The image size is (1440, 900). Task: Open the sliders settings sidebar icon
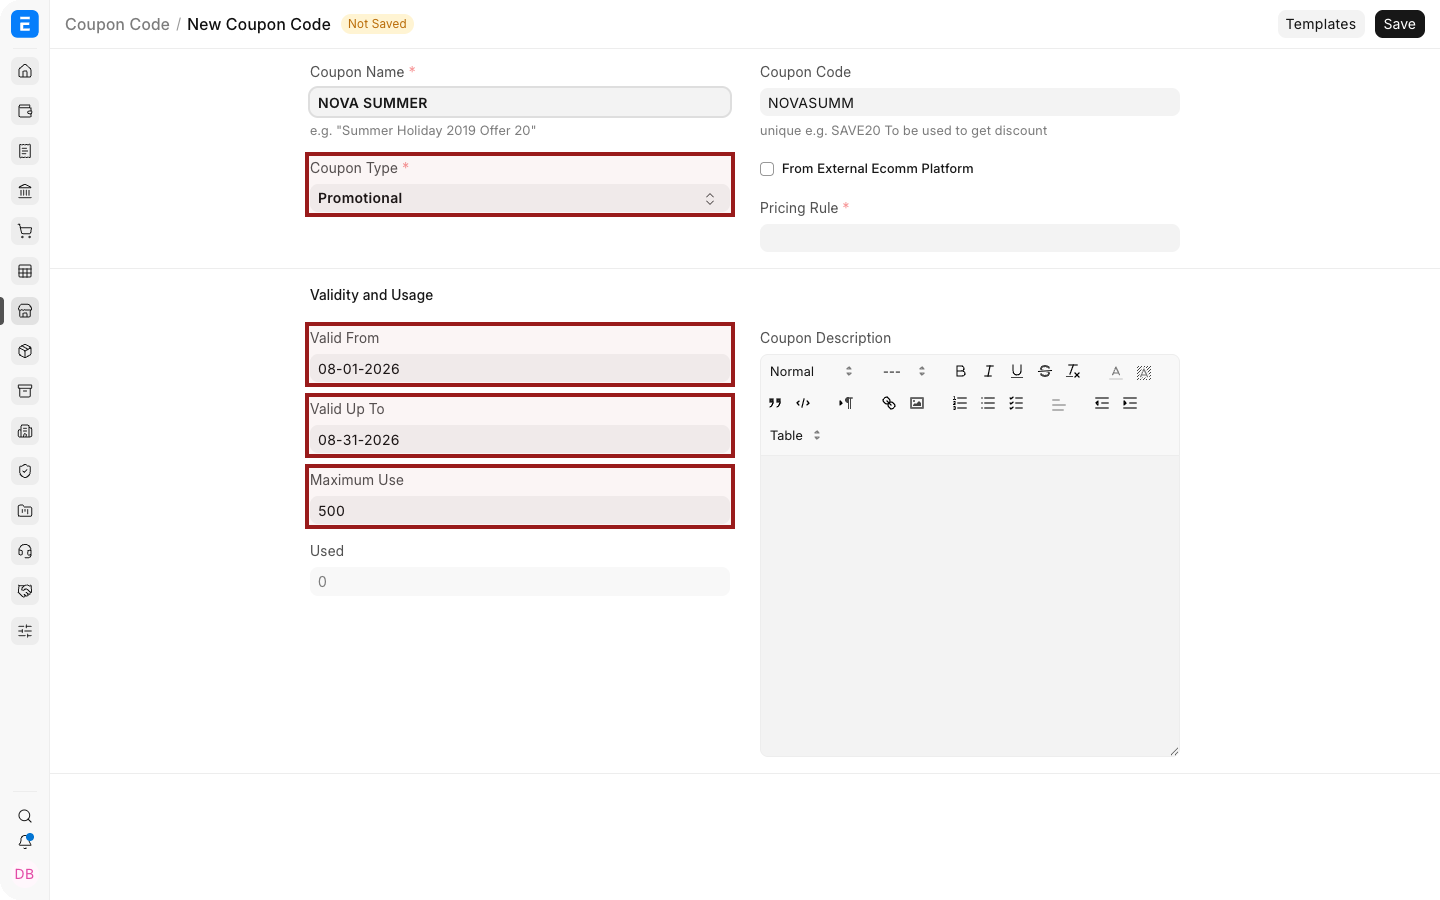tap(25, 631)
